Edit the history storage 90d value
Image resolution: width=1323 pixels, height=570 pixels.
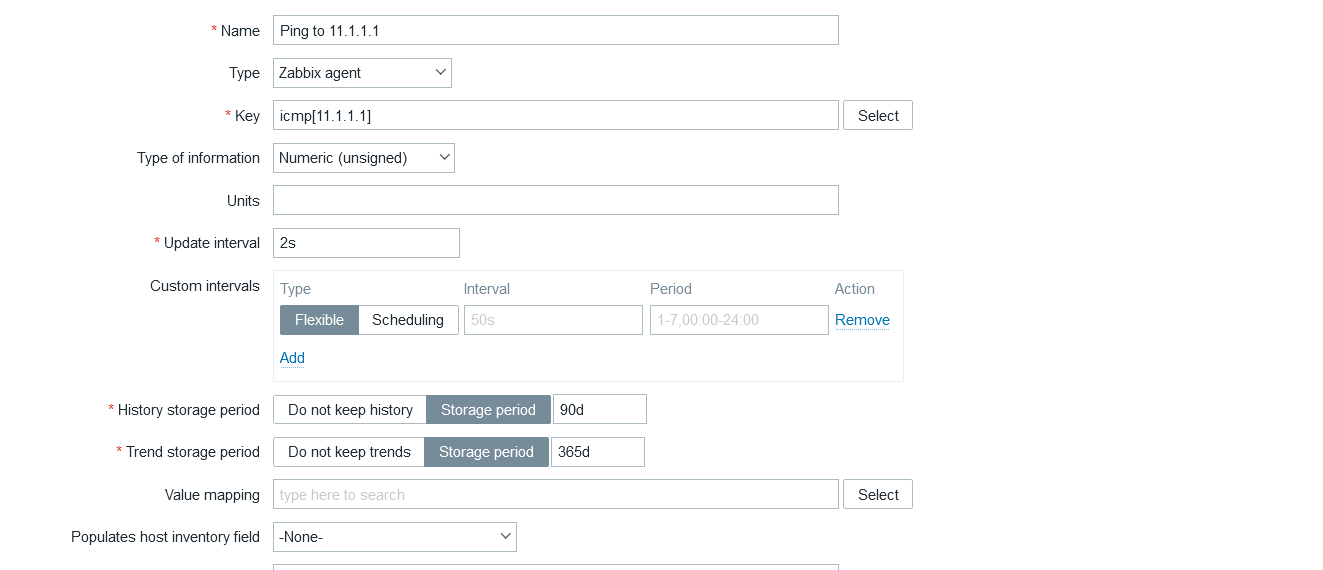(600, 410)
